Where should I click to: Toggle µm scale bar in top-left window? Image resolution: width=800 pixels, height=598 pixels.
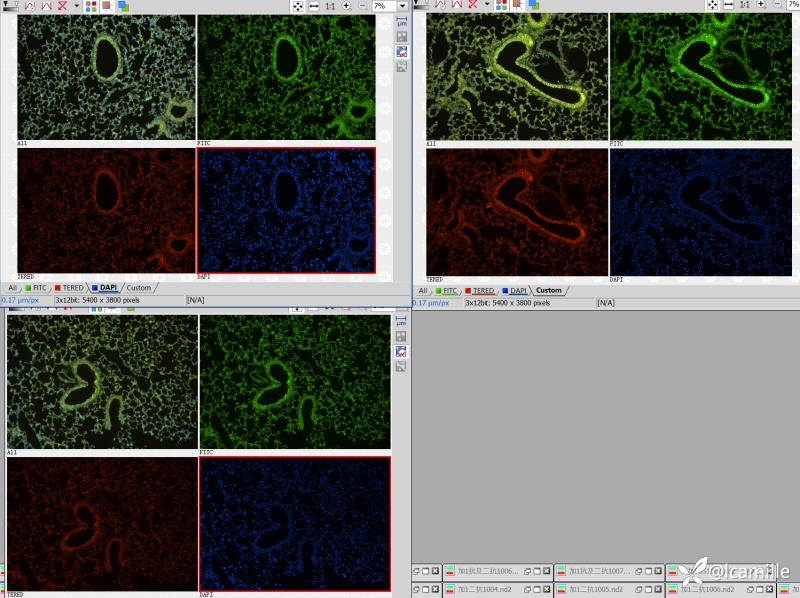coord(402,21)
